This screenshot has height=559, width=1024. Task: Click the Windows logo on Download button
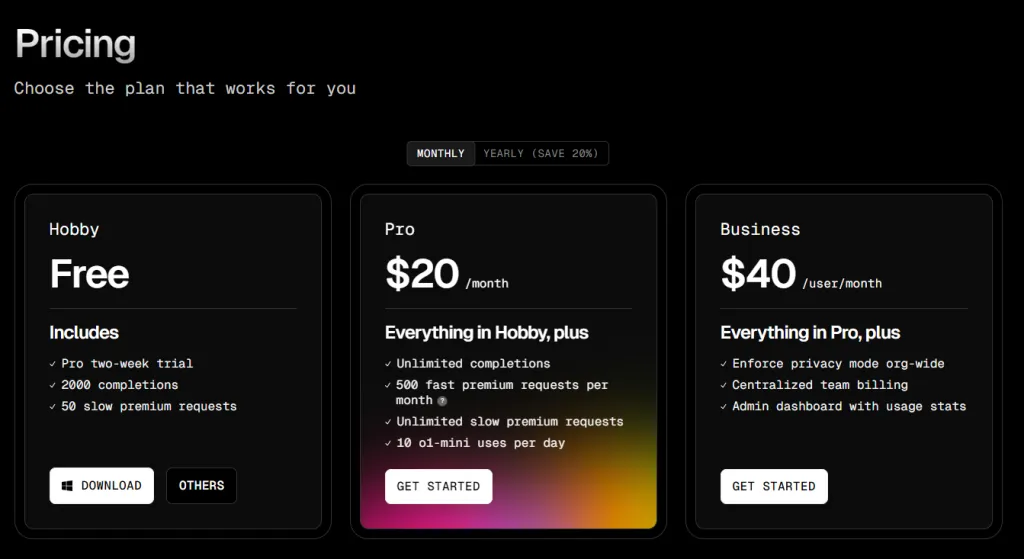[x=67, y=486]
